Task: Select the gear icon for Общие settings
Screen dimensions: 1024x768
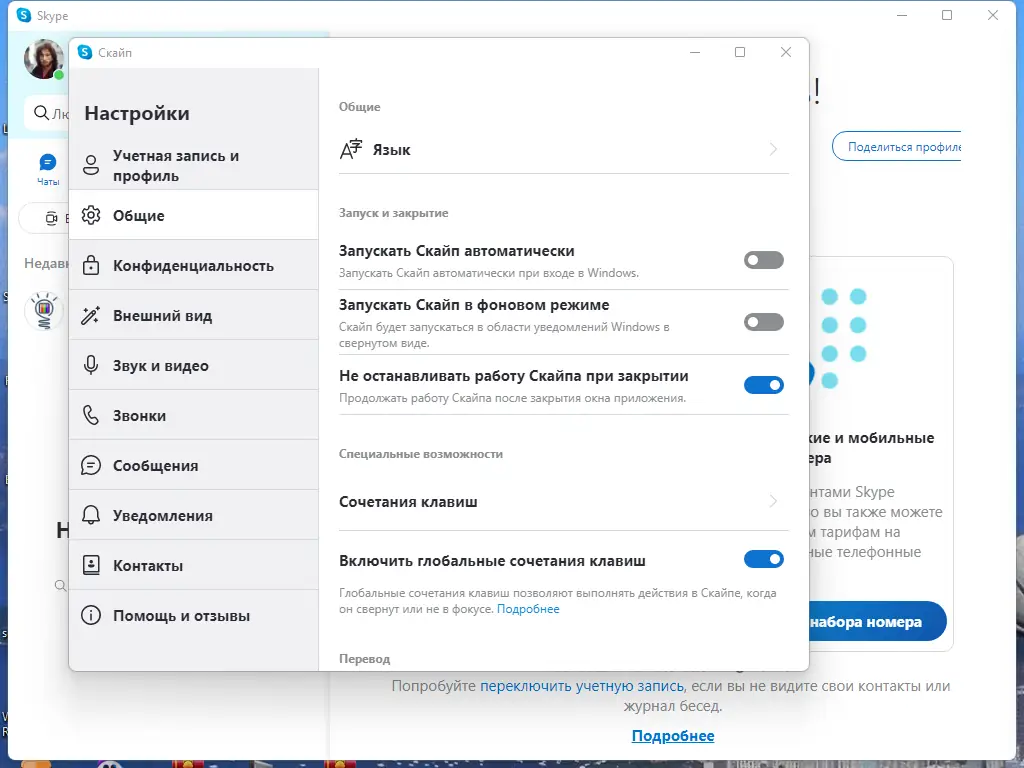Action: click(x=91, y=215)
